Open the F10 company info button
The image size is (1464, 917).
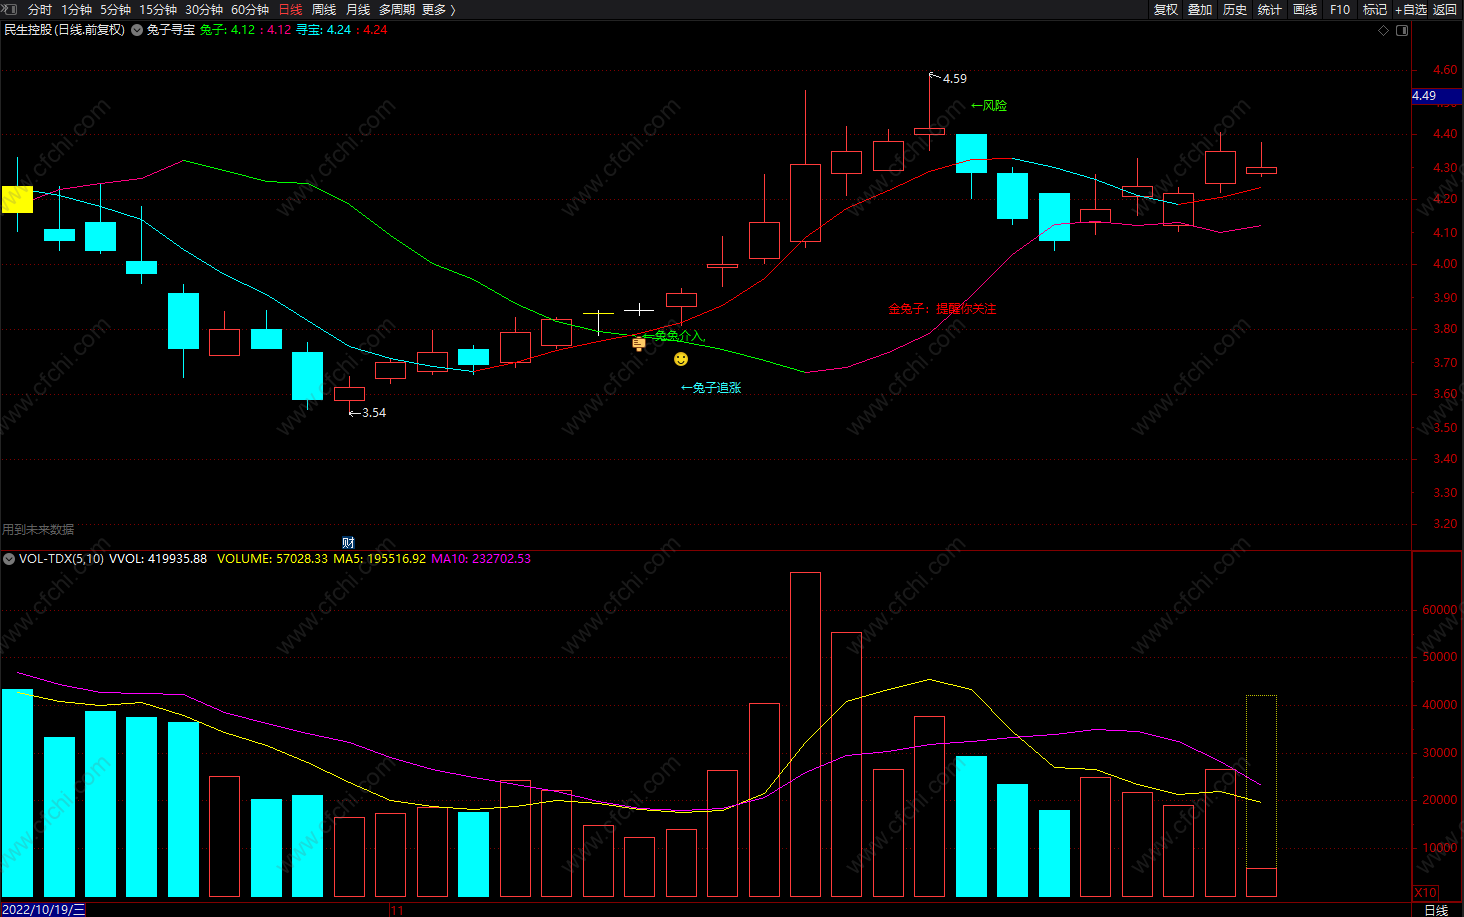[1340, 9]
